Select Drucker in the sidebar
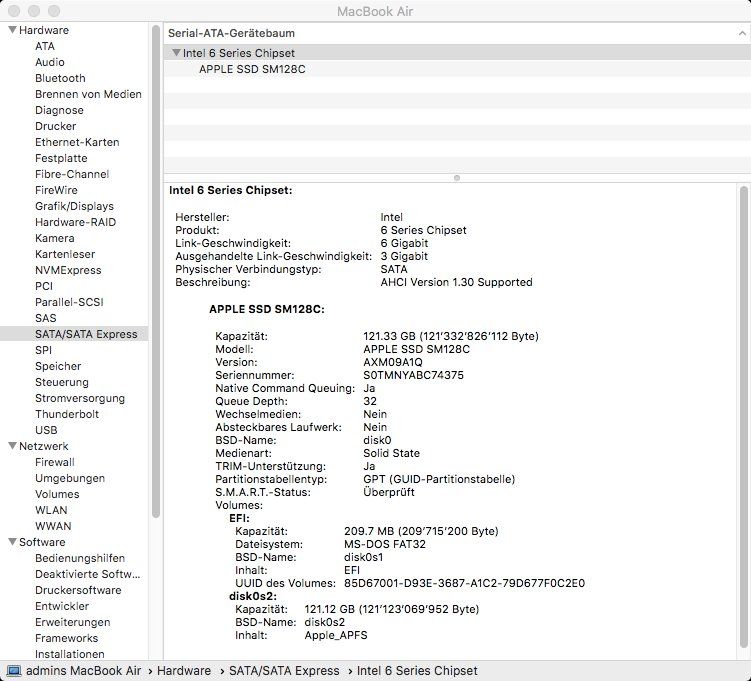Viewport: 751px width, 681px height. (x=56, y=126)
